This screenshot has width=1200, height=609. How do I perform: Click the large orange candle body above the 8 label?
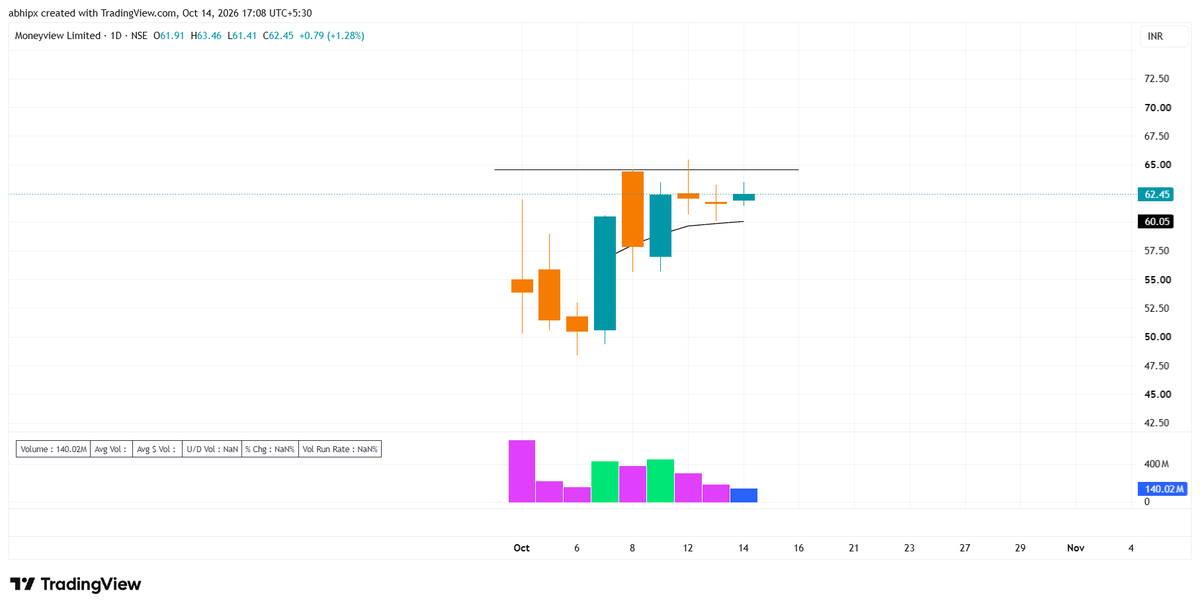coord(632,209)
